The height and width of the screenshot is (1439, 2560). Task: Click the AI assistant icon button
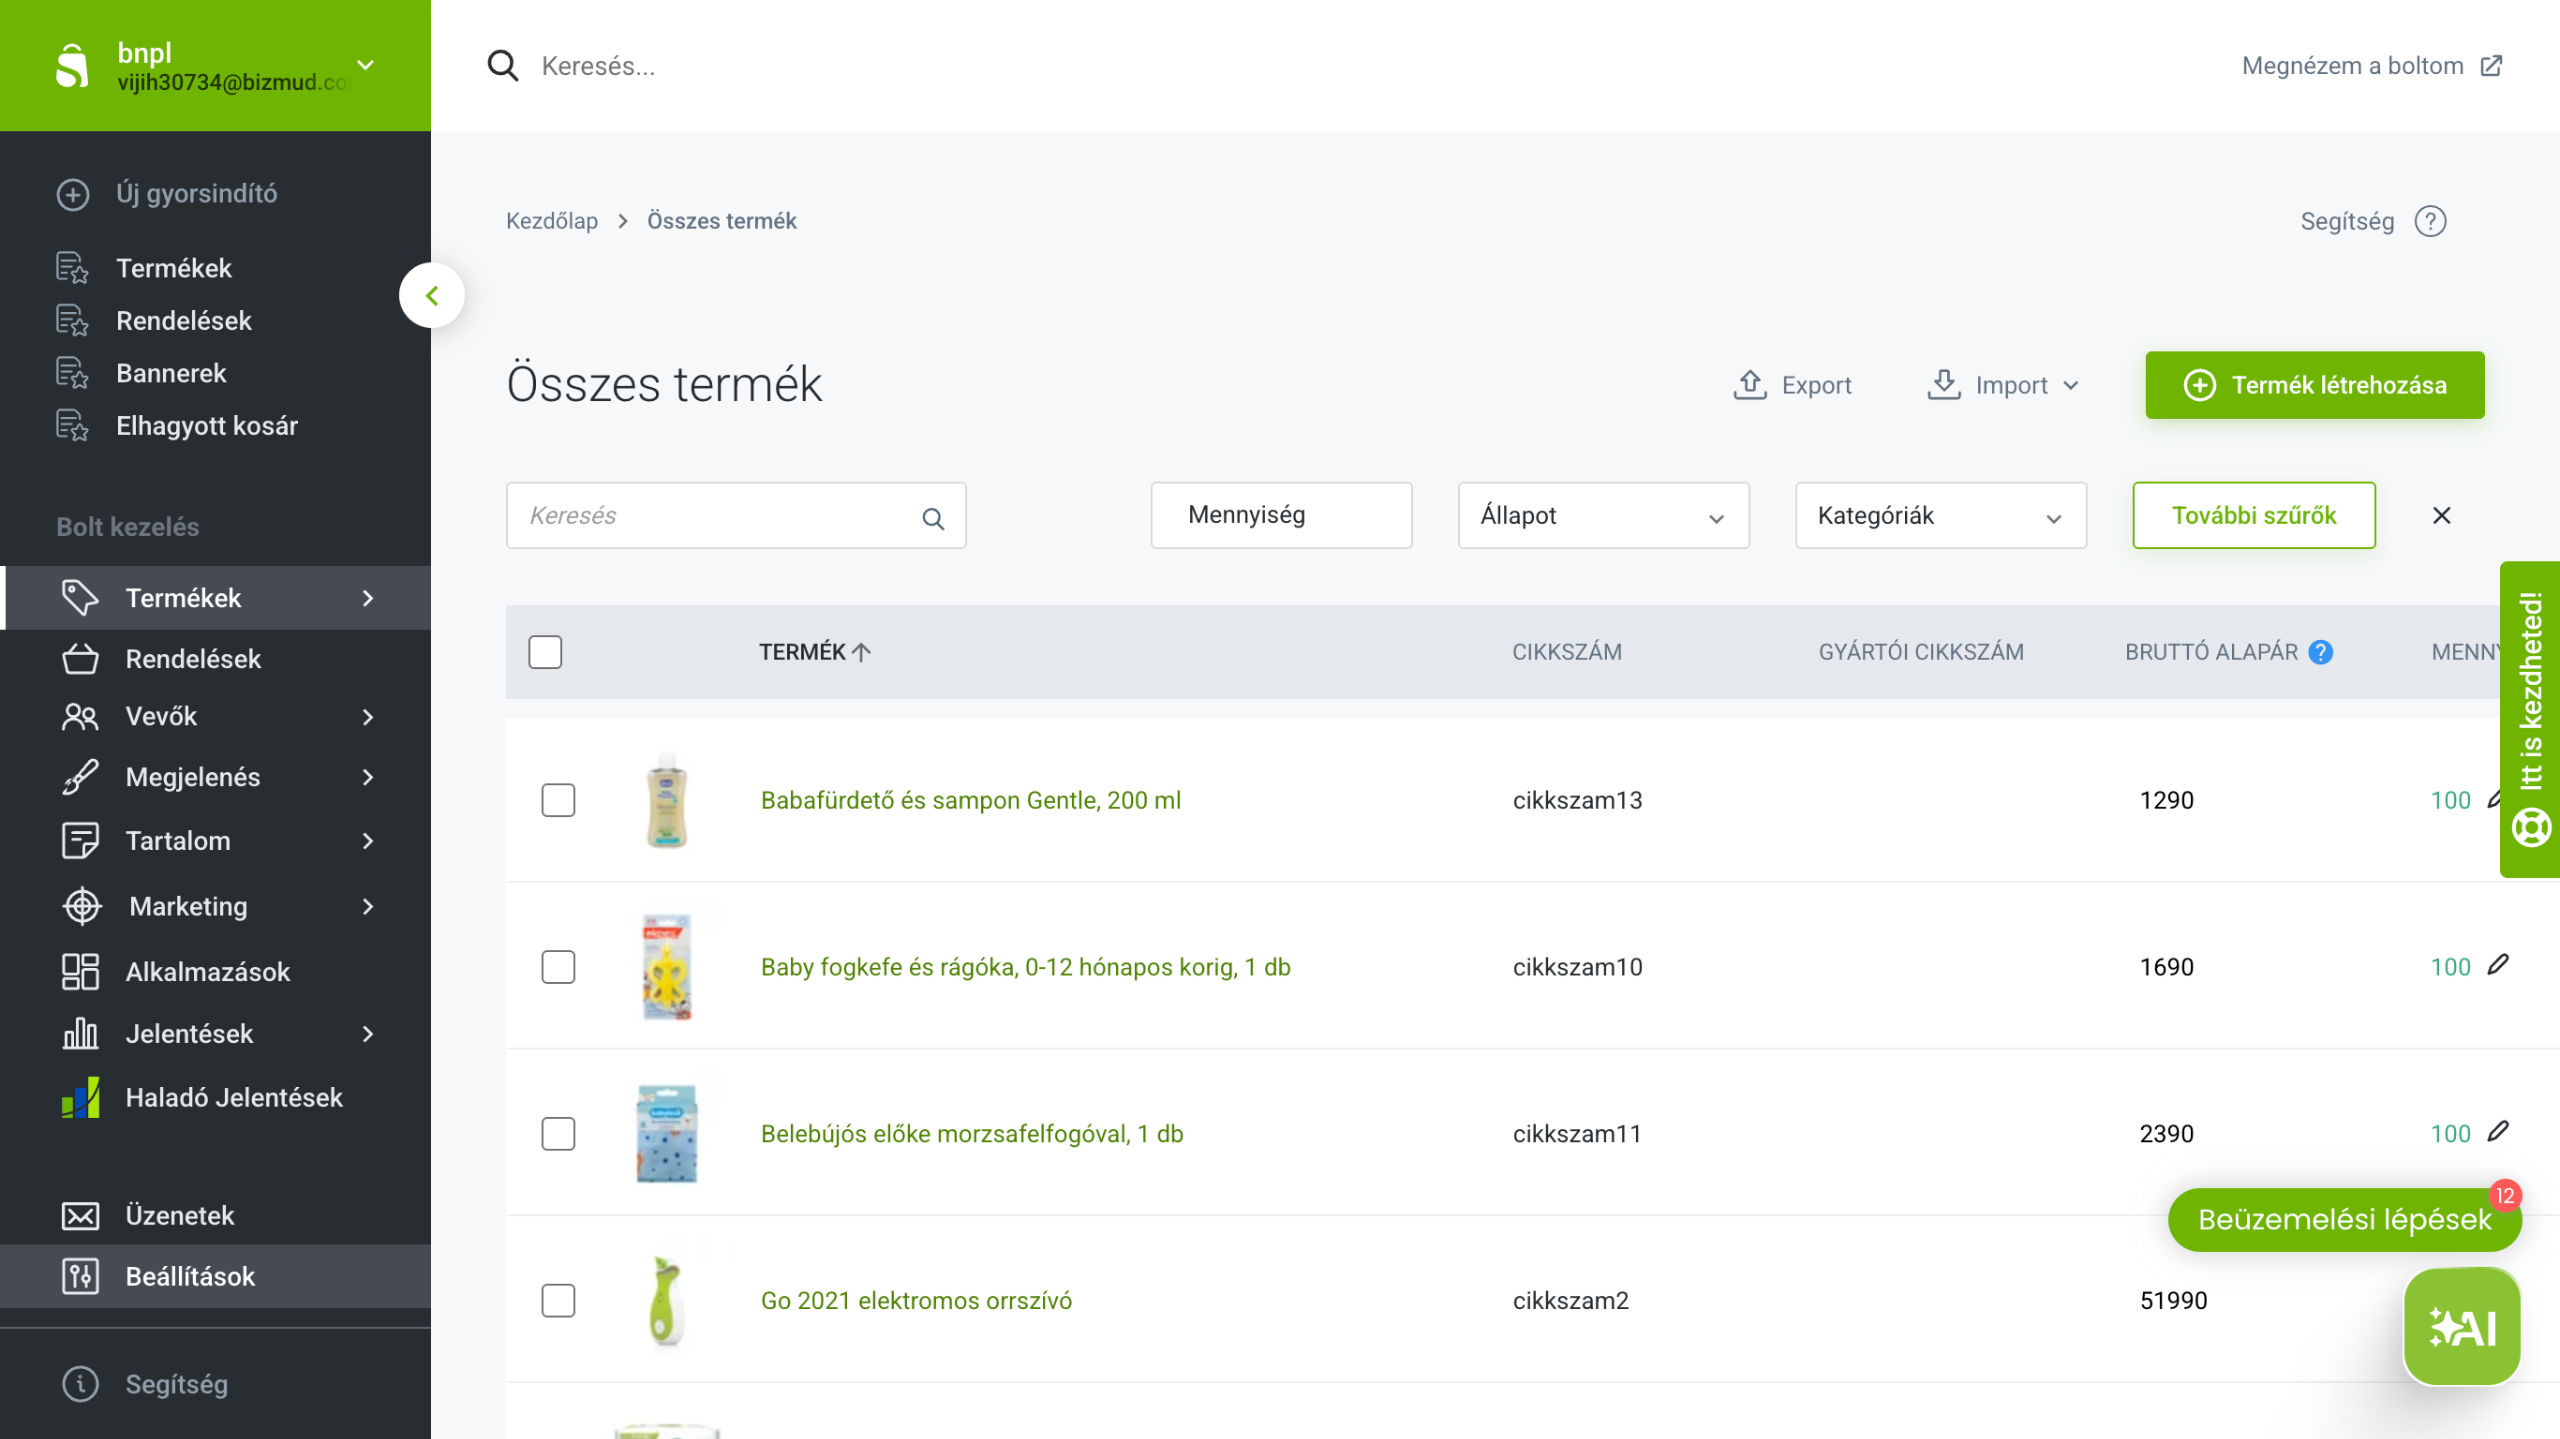[x=2461, y=1326]
